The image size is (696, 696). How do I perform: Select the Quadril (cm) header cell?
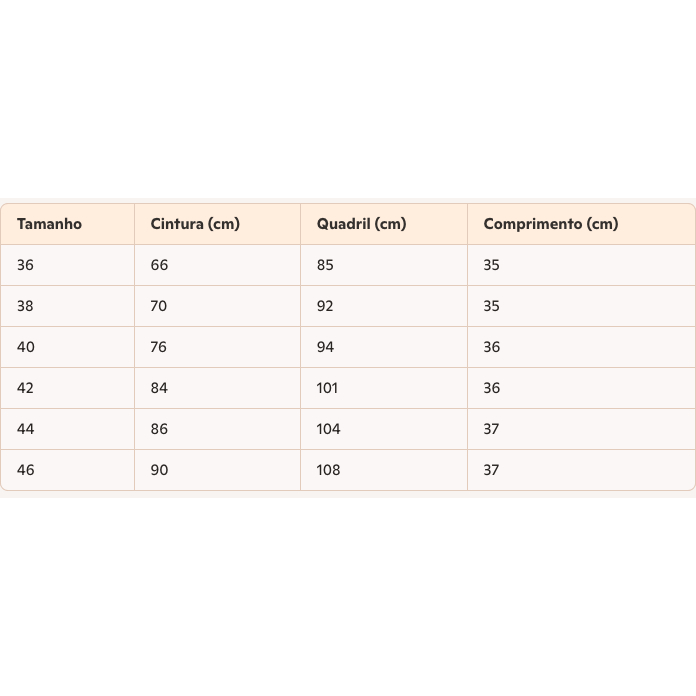[361, 224]
